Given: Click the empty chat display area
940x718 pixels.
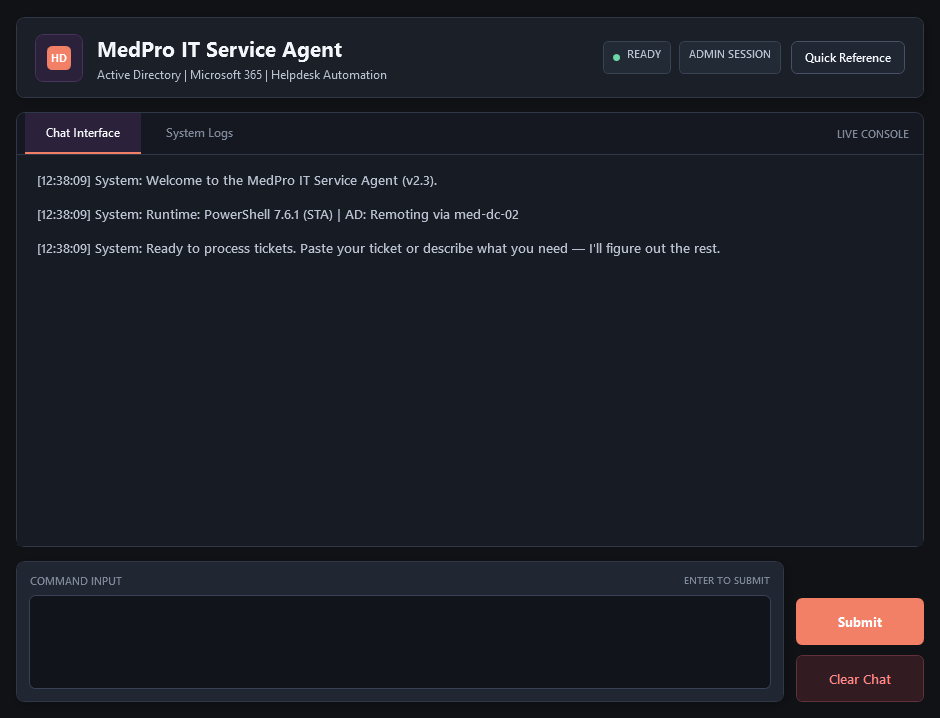Looking at the screenshot, I should 470,400.
